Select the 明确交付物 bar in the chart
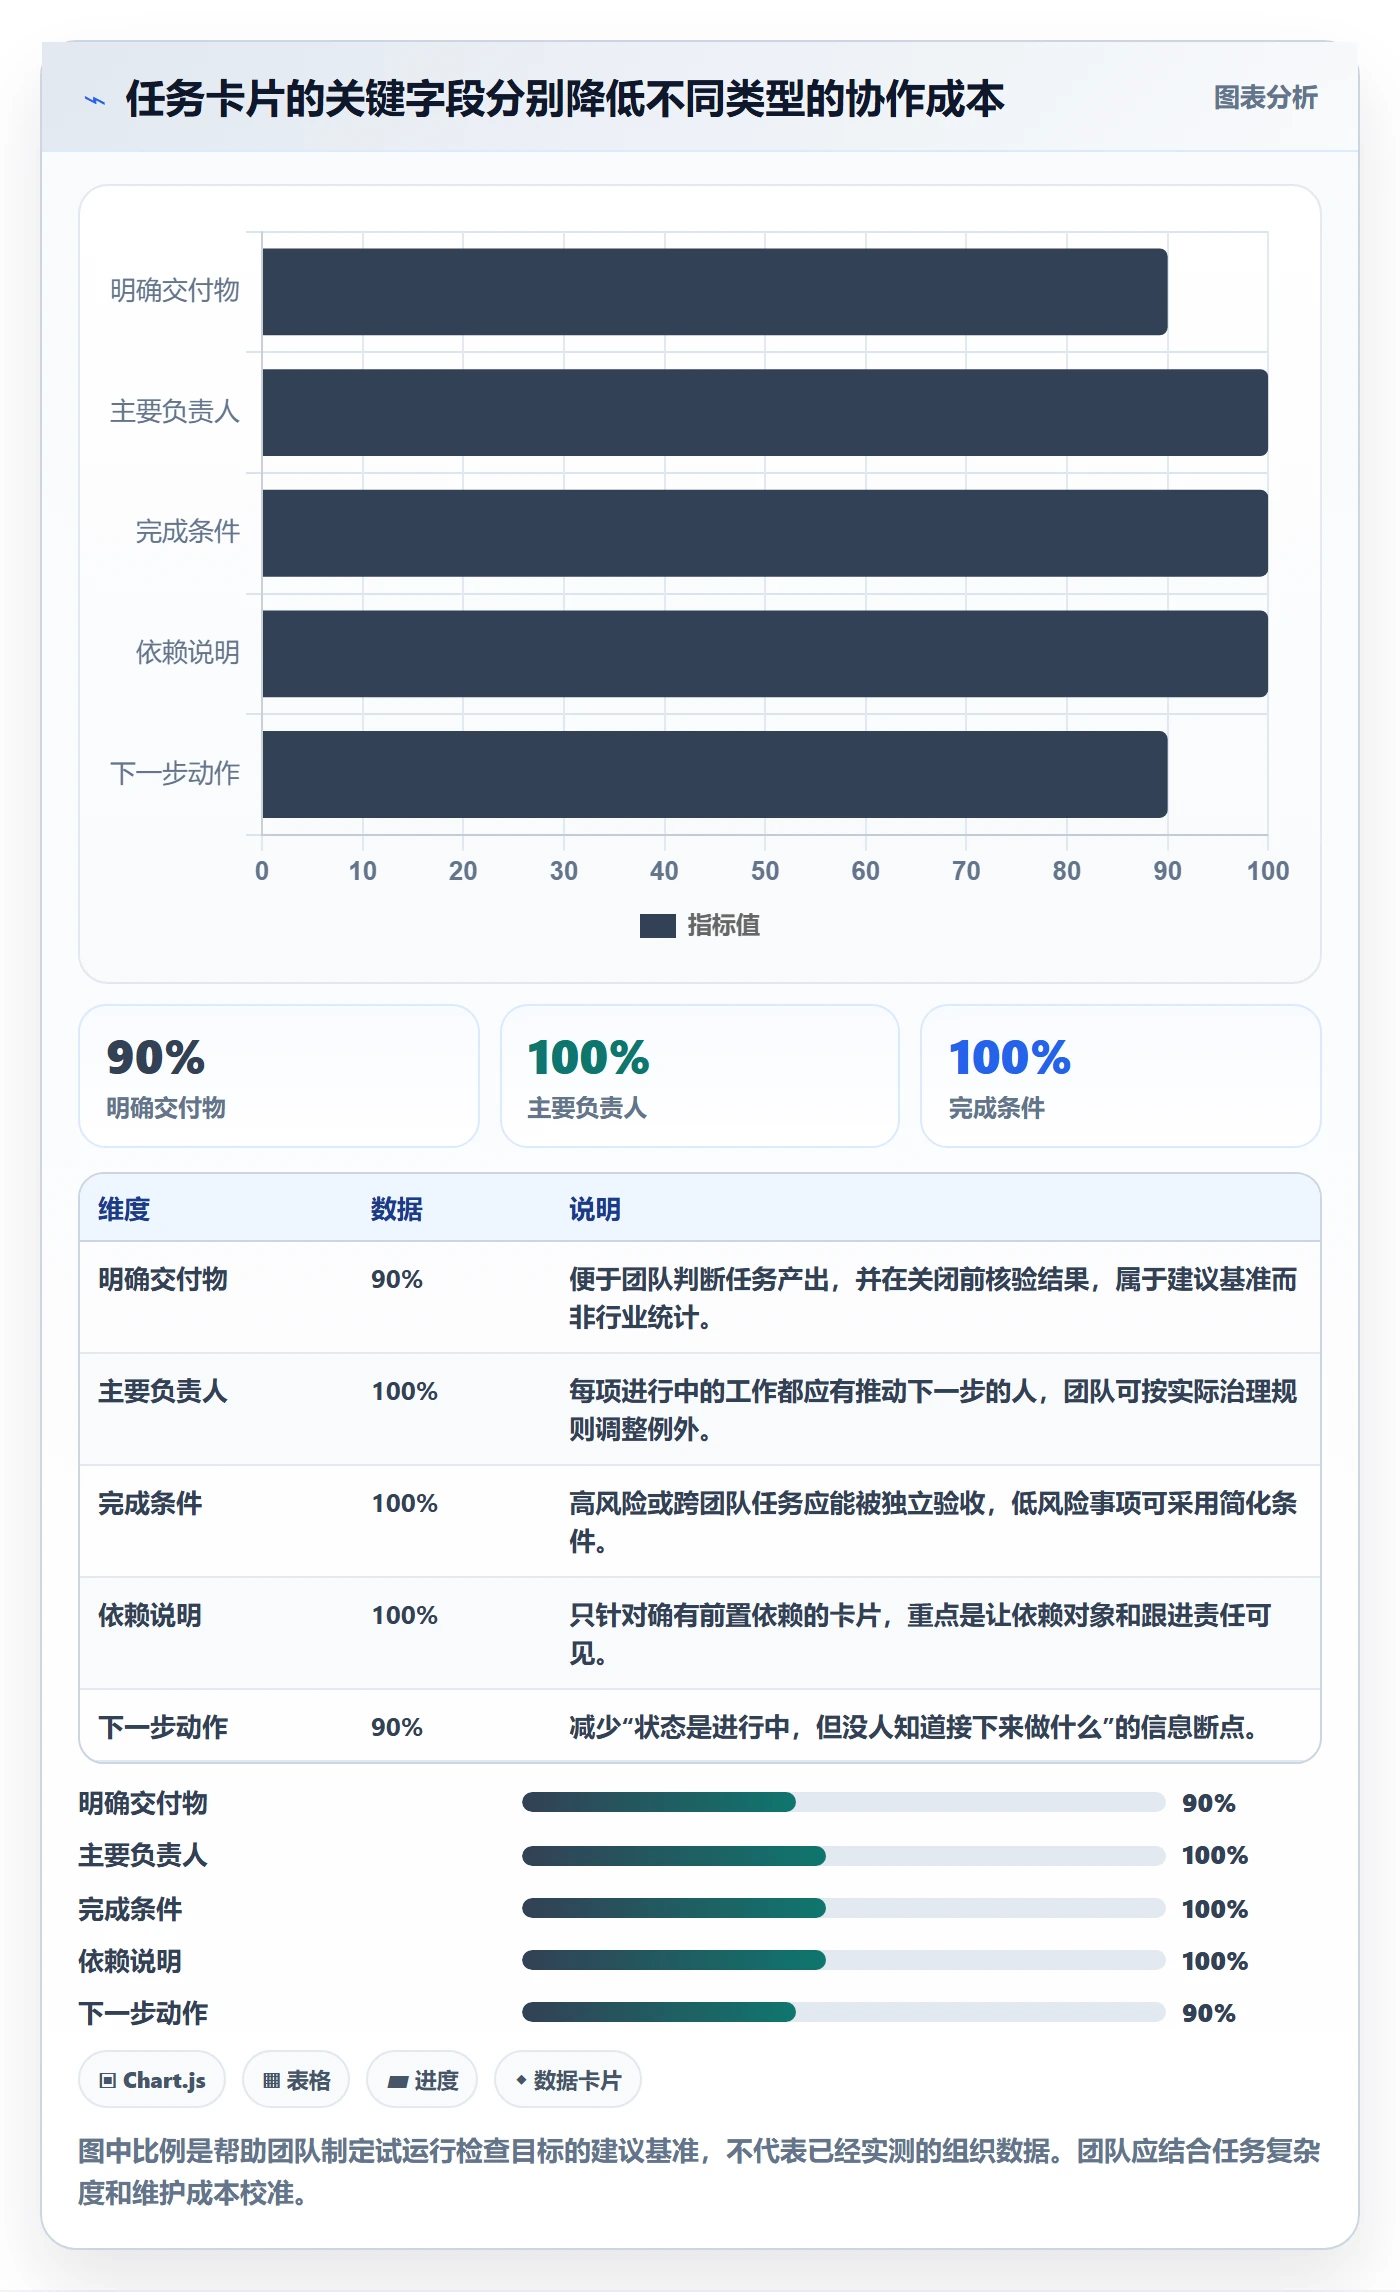 point(715,292)
